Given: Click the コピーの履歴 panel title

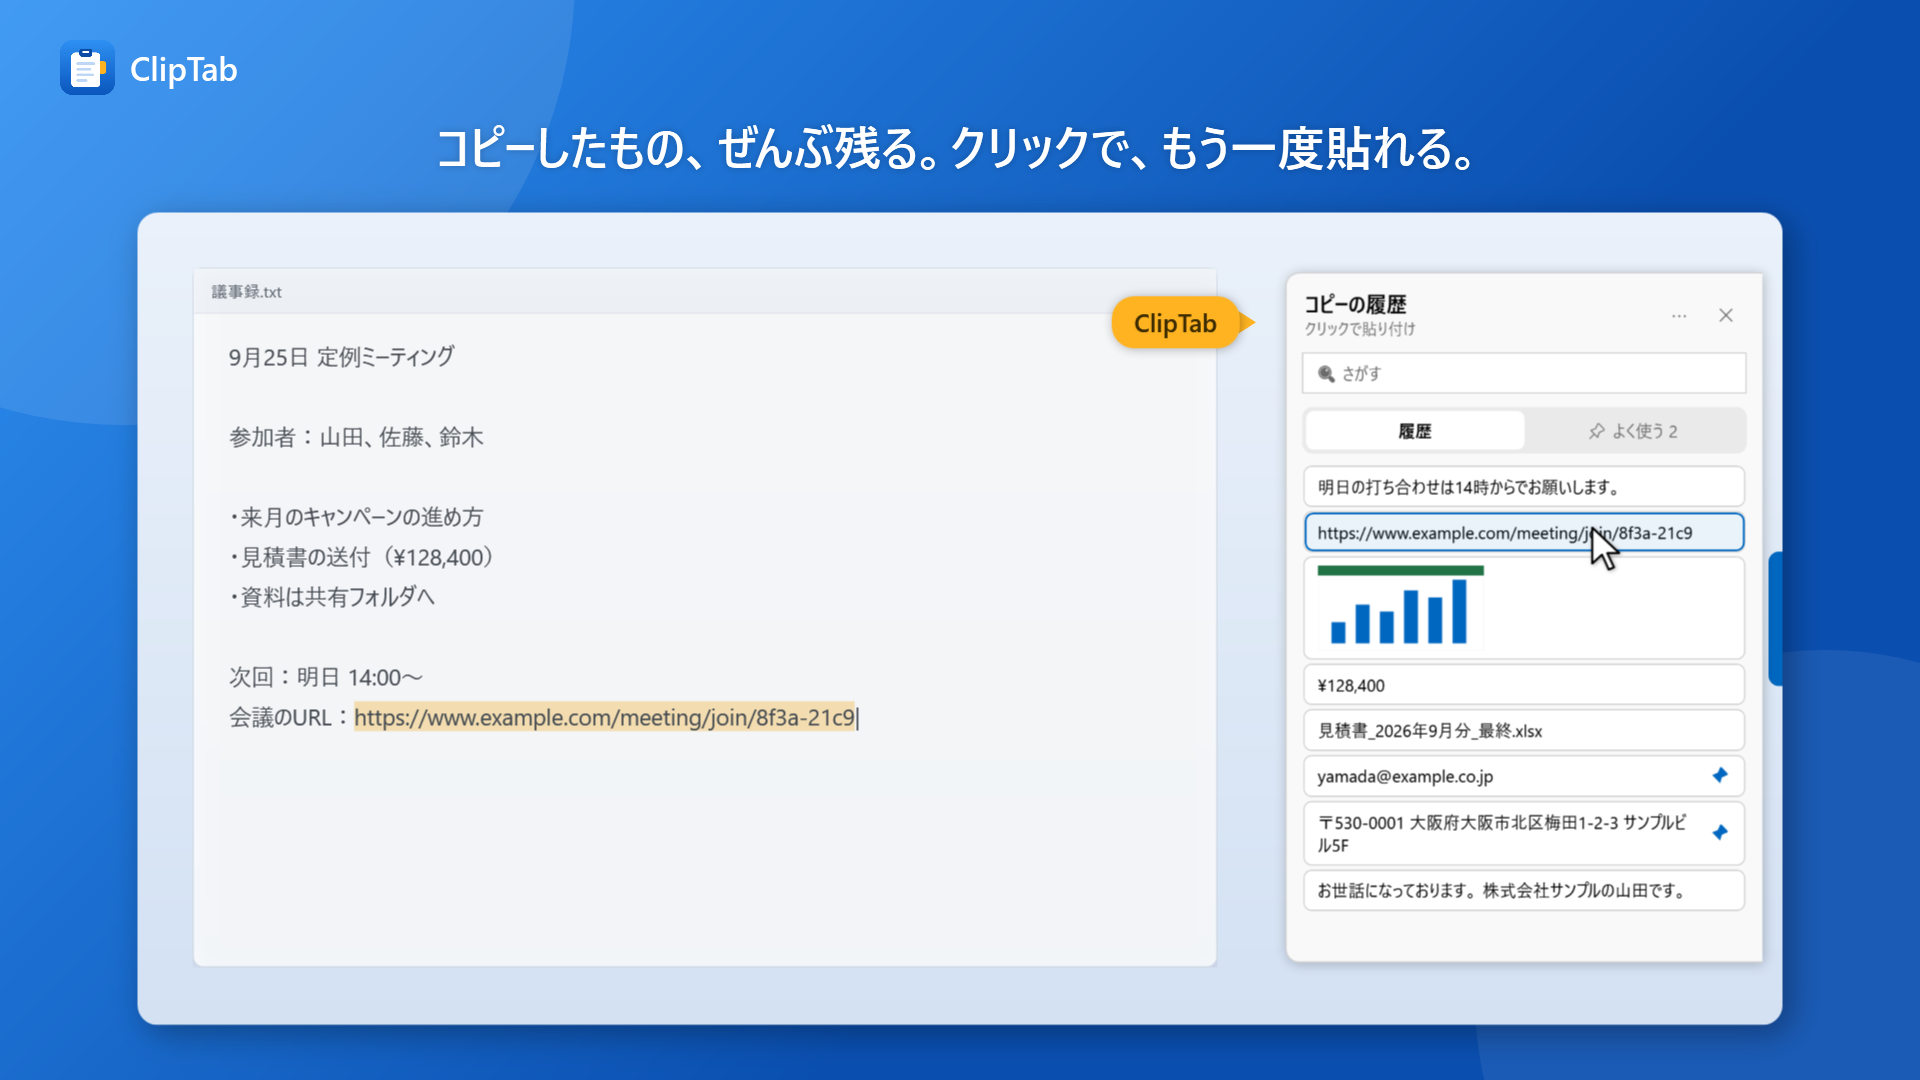Looking at the screenshot, I should [1355, 304].
